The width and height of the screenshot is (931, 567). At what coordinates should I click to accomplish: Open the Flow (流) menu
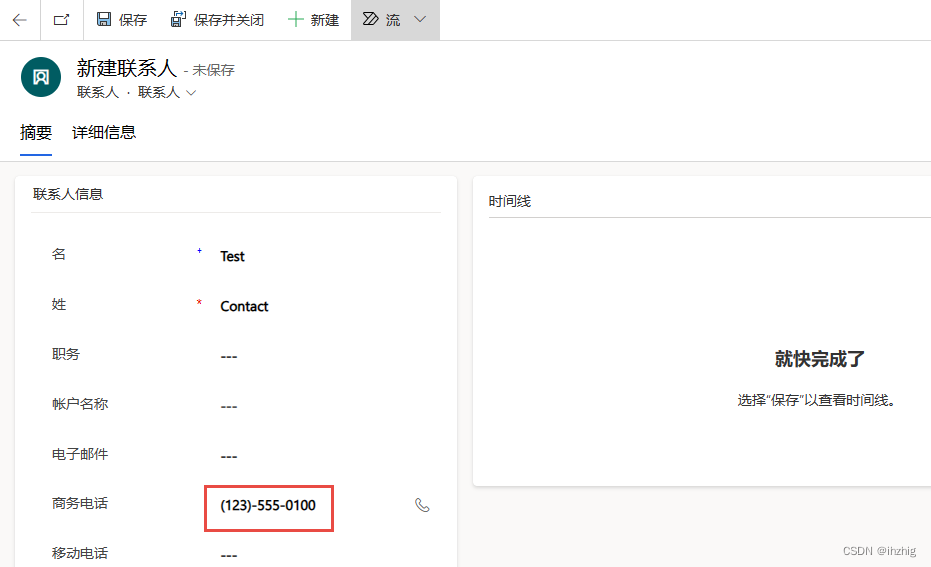(x=395, y=20)
